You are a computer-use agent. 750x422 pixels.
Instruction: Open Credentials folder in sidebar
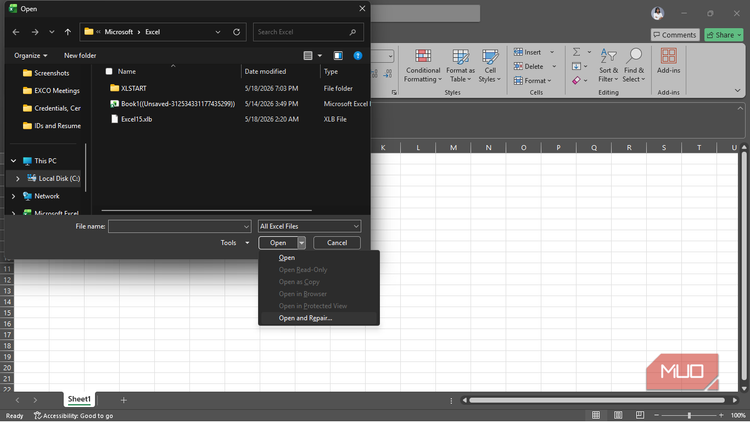pos(57,109)
